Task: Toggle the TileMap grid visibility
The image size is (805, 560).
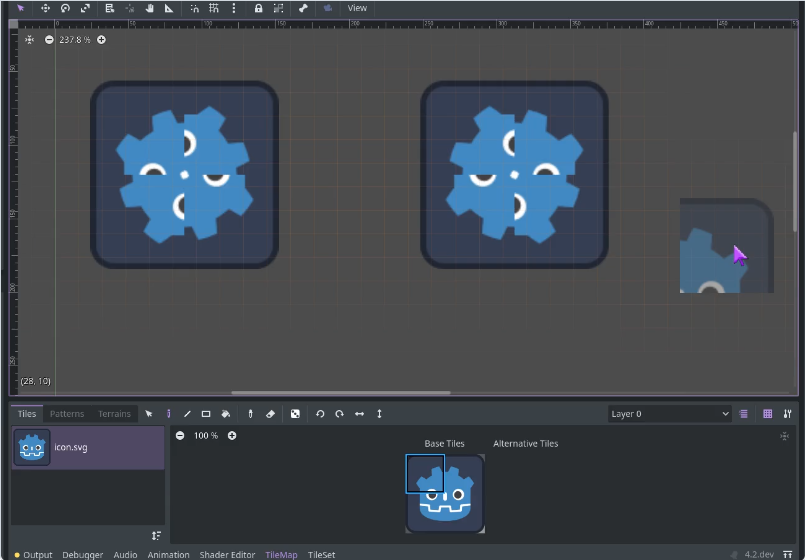Action: [767, 414]
